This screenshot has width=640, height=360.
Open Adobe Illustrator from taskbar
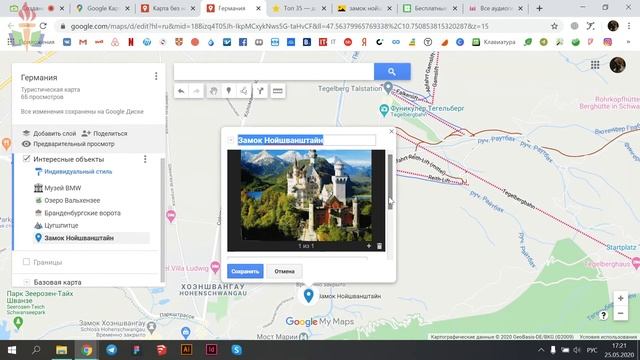pyautogui.click(x=186, y=350)
